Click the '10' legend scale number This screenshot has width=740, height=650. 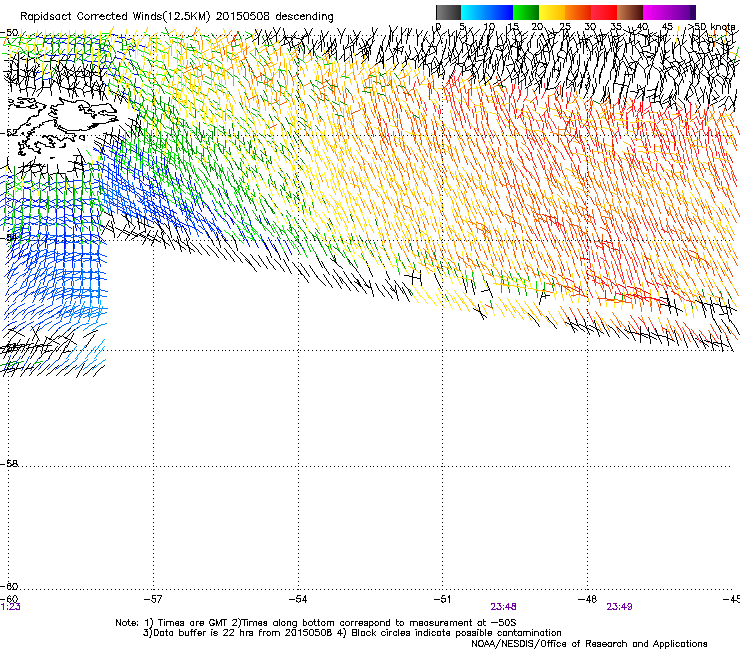[489, 26]
